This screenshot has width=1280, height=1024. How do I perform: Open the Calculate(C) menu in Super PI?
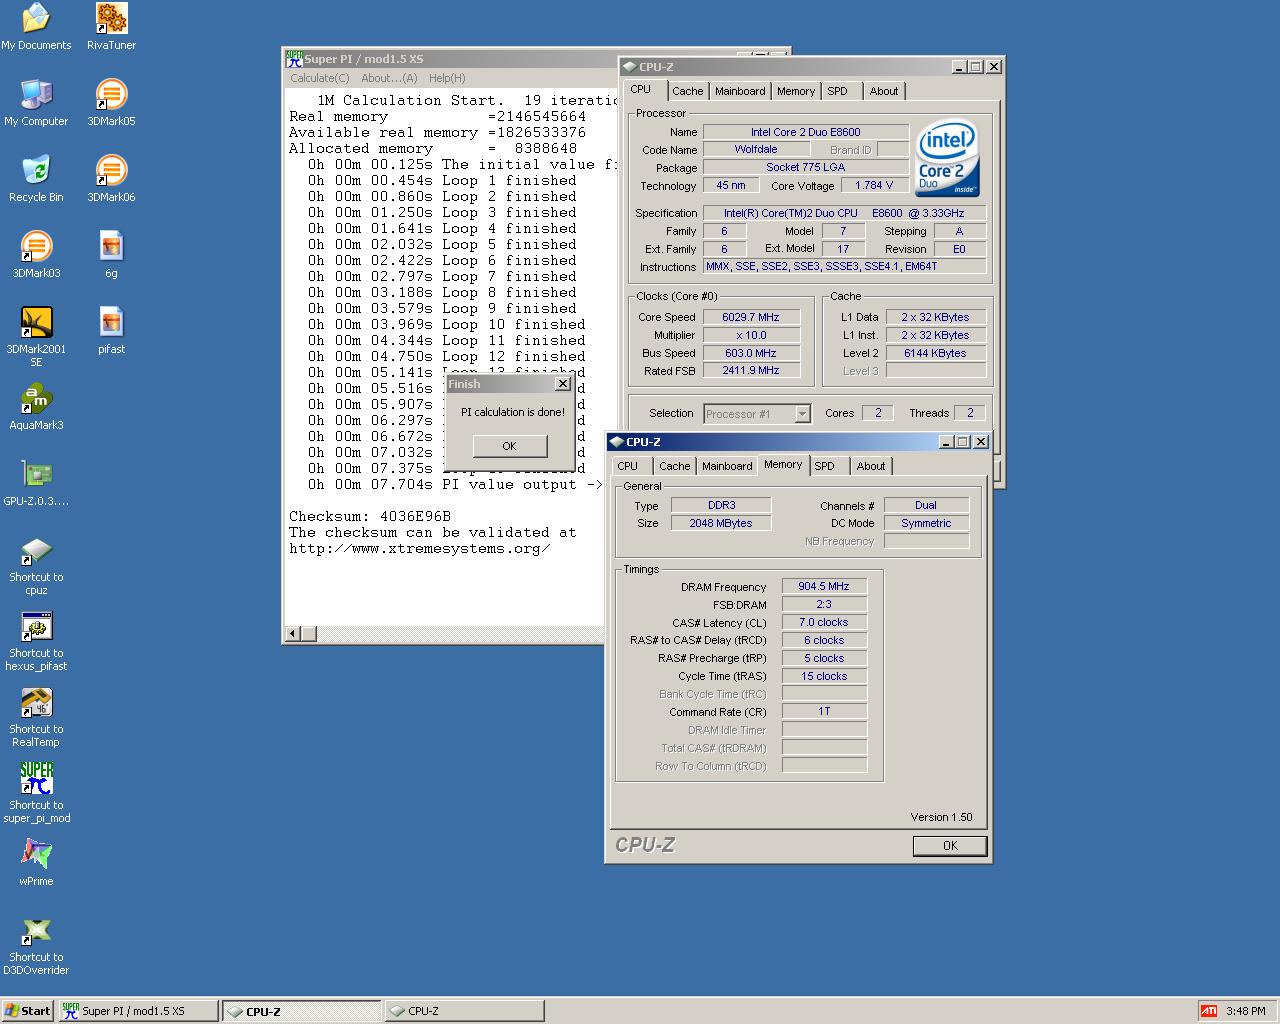319,78
